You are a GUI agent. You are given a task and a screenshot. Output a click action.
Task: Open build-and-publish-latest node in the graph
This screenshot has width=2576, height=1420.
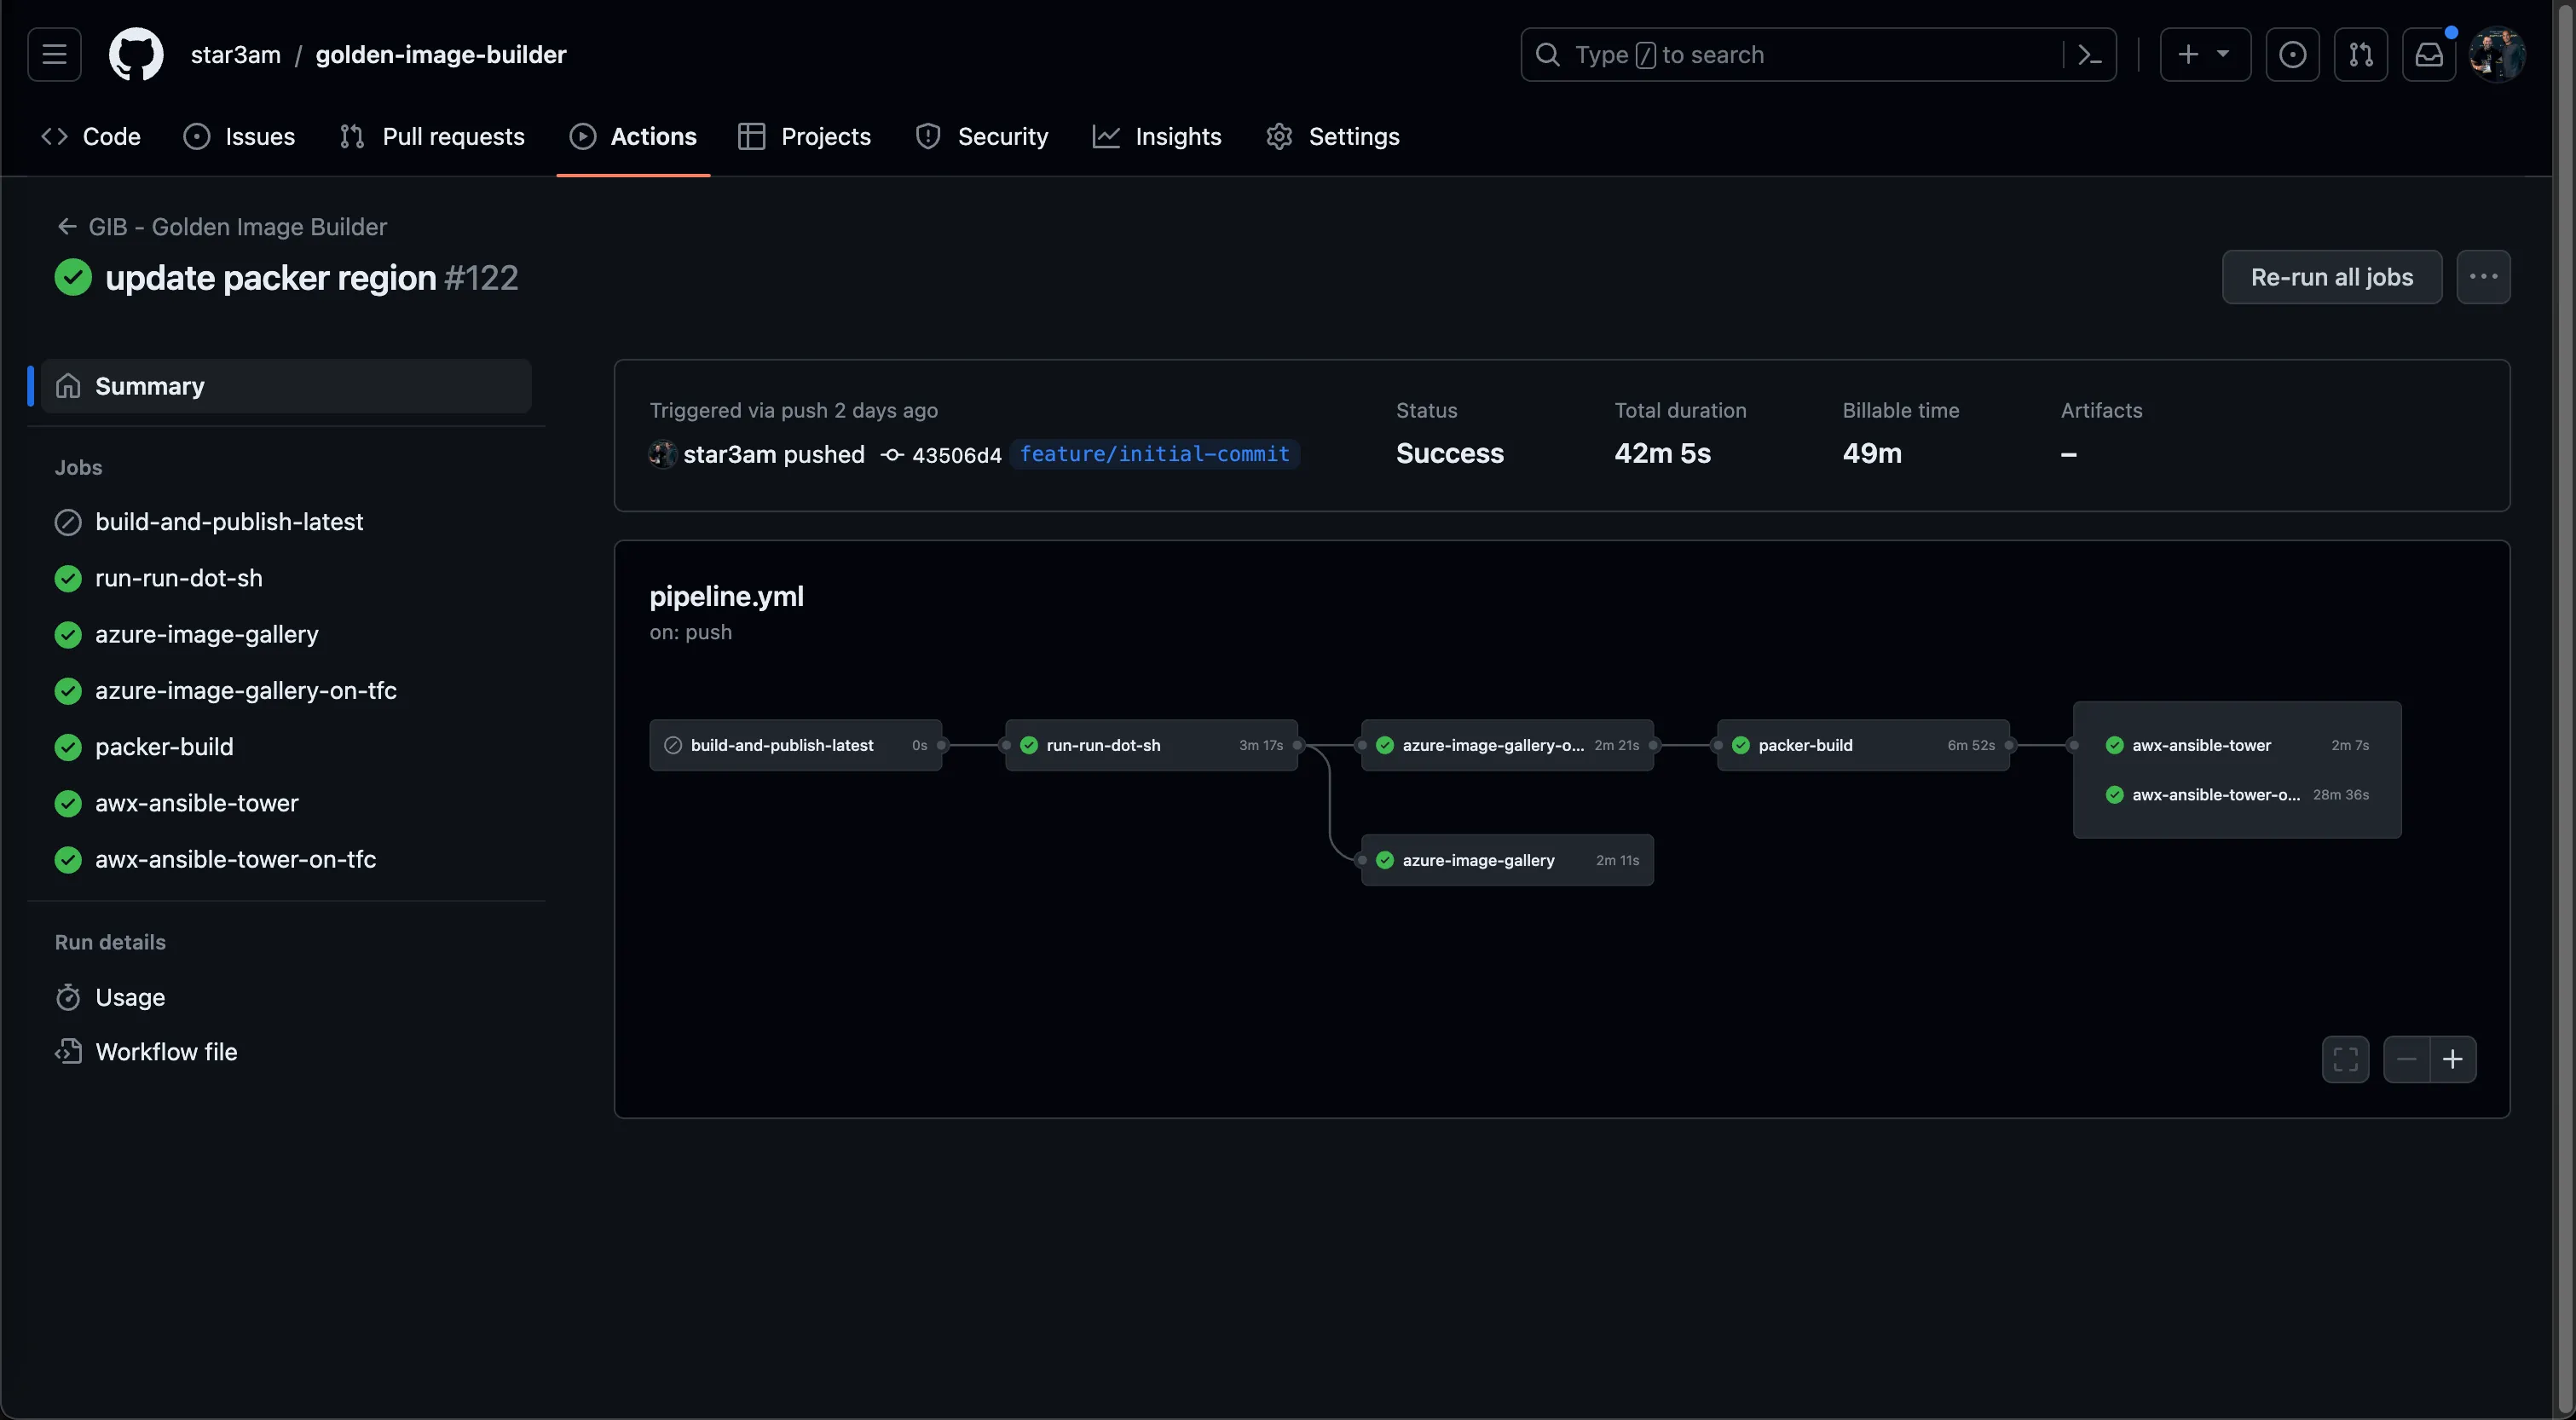796,745
